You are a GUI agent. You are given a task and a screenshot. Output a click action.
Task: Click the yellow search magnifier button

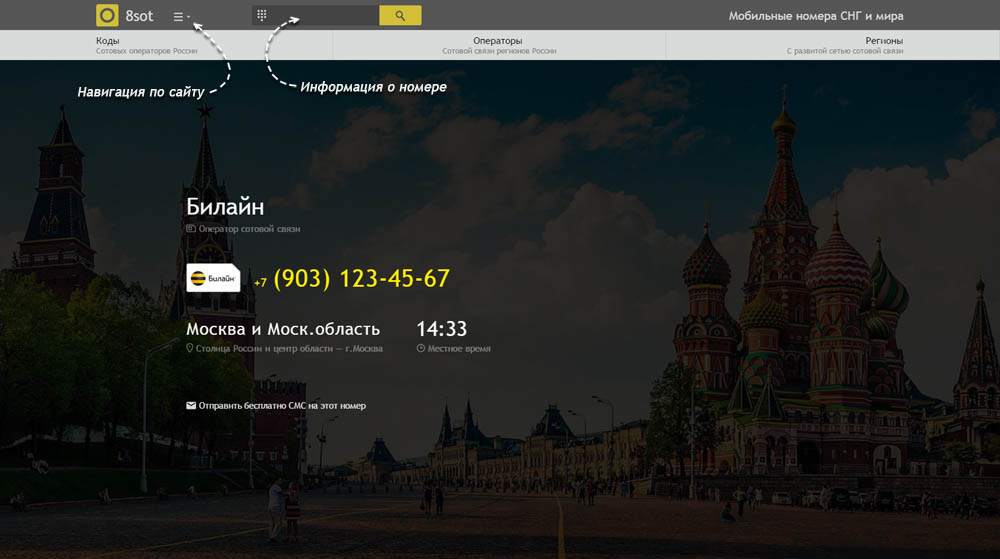[x=400, y=15]
